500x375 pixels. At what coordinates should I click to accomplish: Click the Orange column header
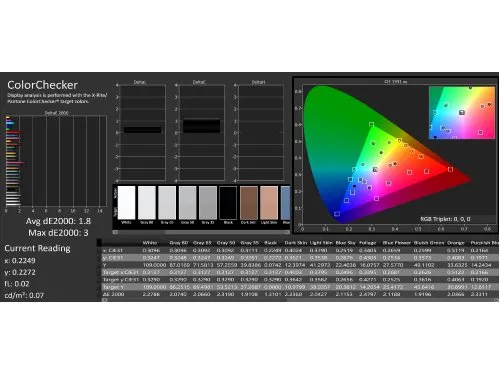point(456,243)
